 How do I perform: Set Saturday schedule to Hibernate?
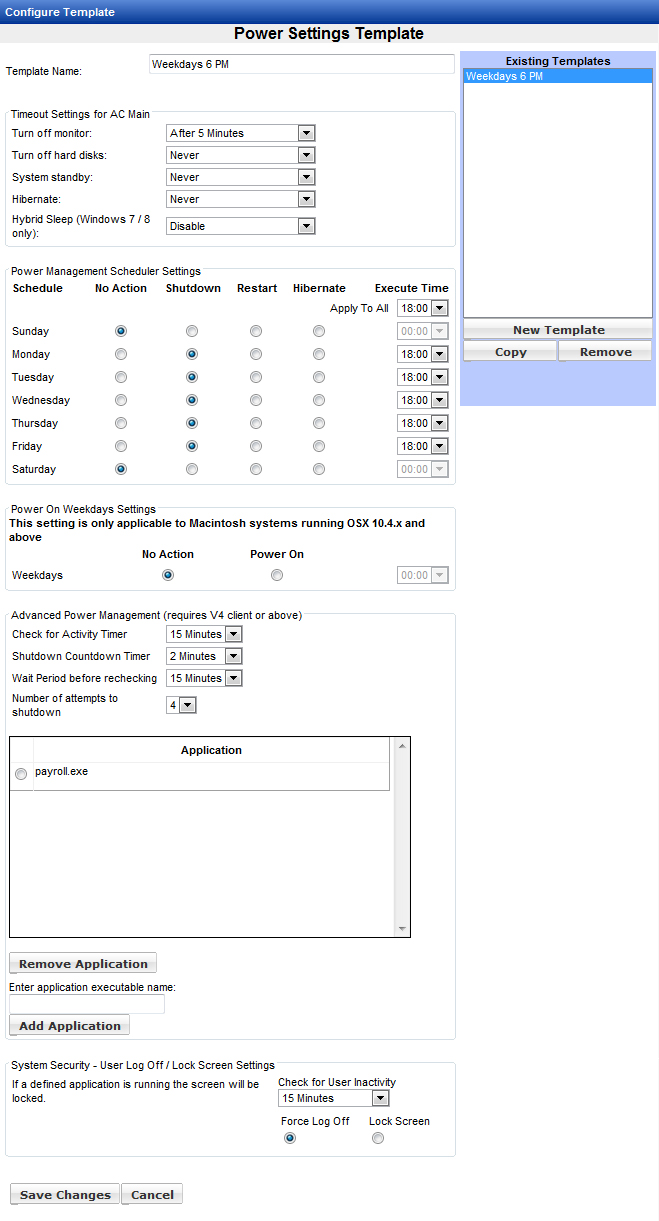tap(319, 469)
